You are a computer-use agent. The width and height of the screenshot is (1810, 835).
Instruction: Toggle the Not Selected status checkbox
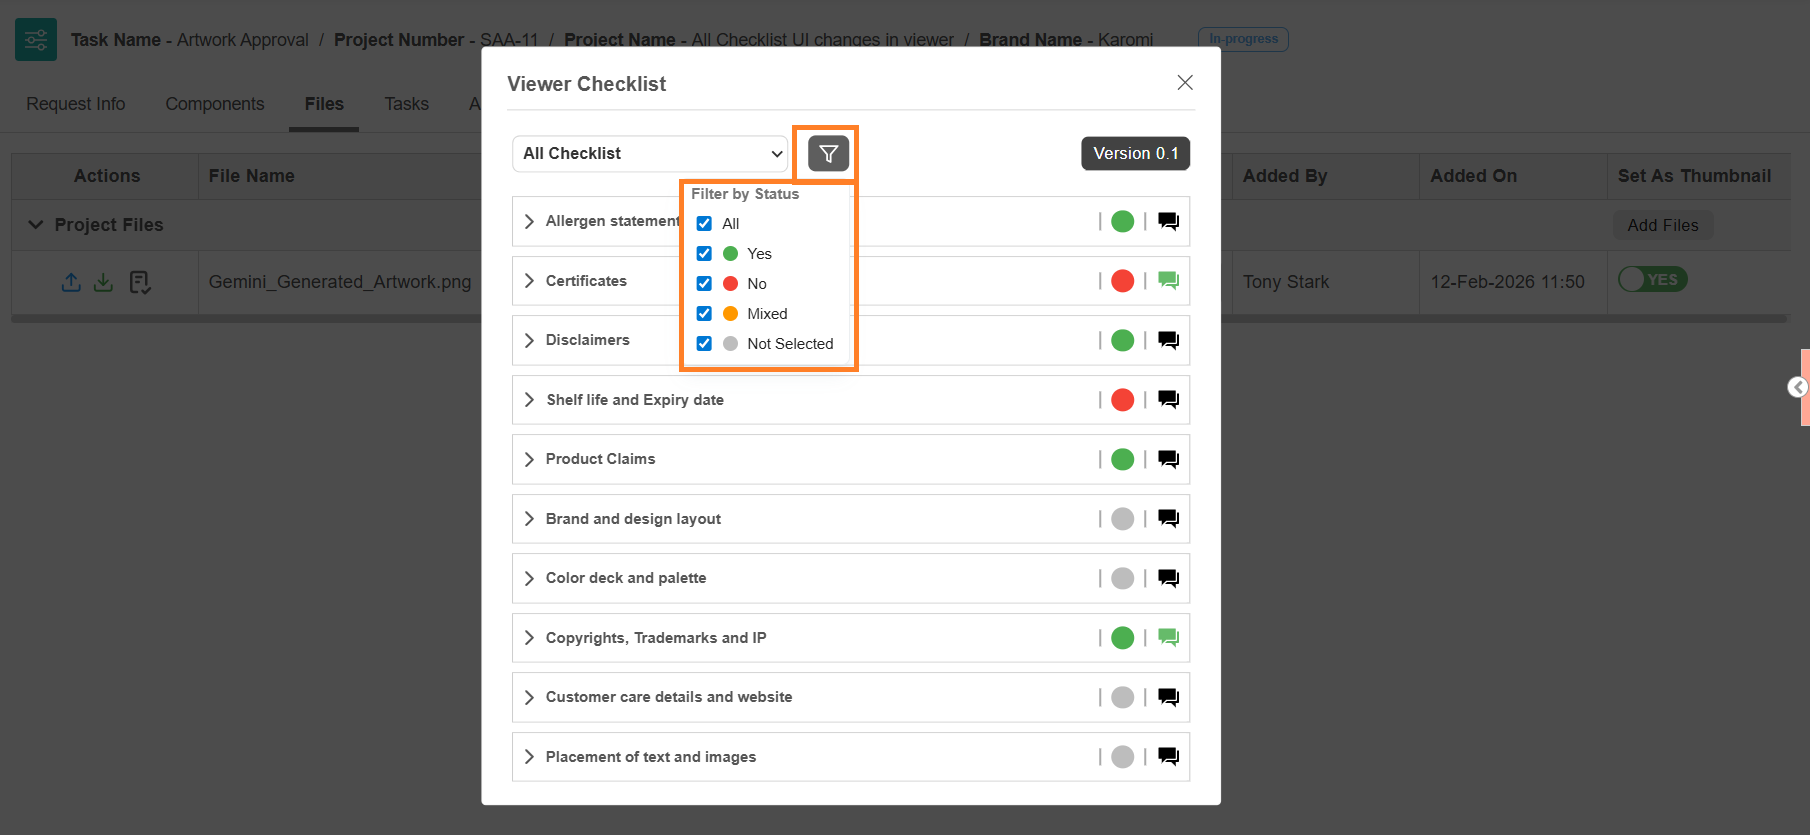704,344
